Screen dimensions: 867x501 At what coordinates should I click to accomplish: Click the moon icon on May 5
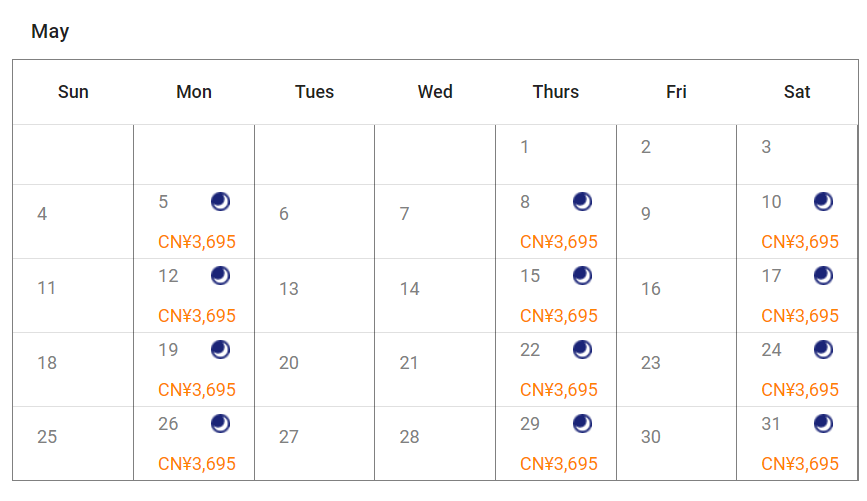click(221, 202)
